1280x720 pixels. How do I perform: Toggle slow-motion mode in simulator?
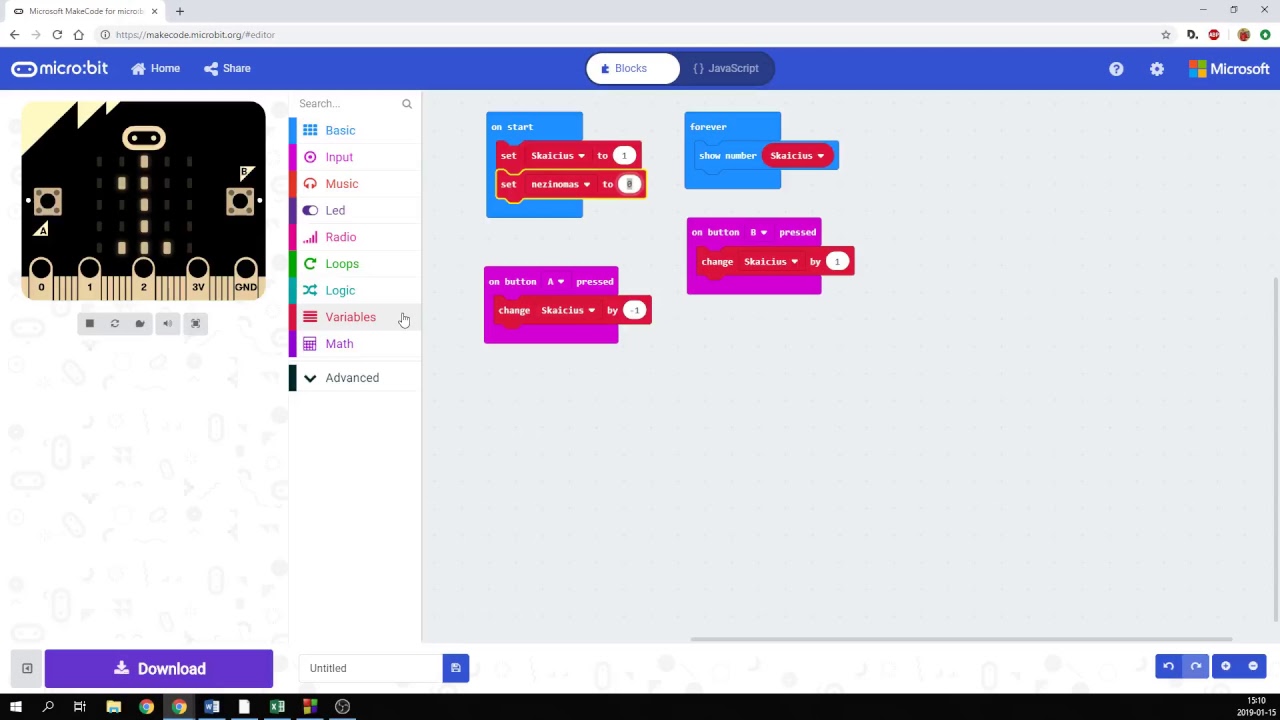pyautogui.click(x=140, y=323)
